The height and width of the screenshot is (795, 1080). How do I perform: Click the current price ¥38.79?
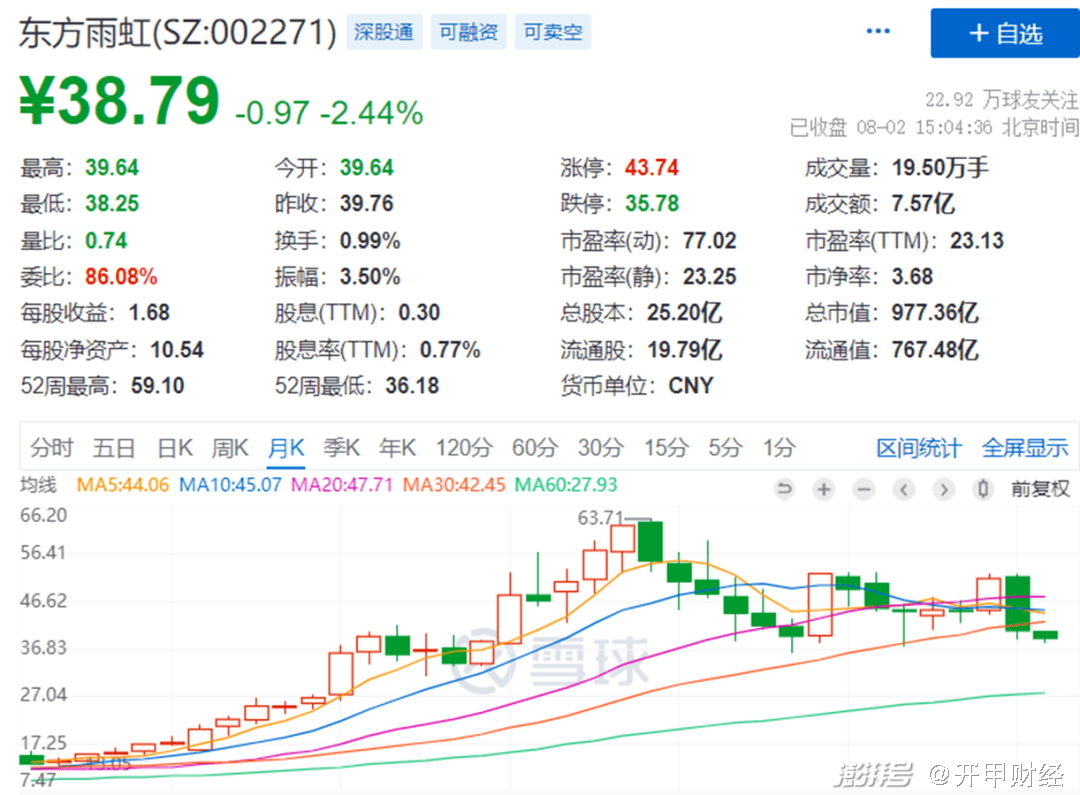point(119,101)
